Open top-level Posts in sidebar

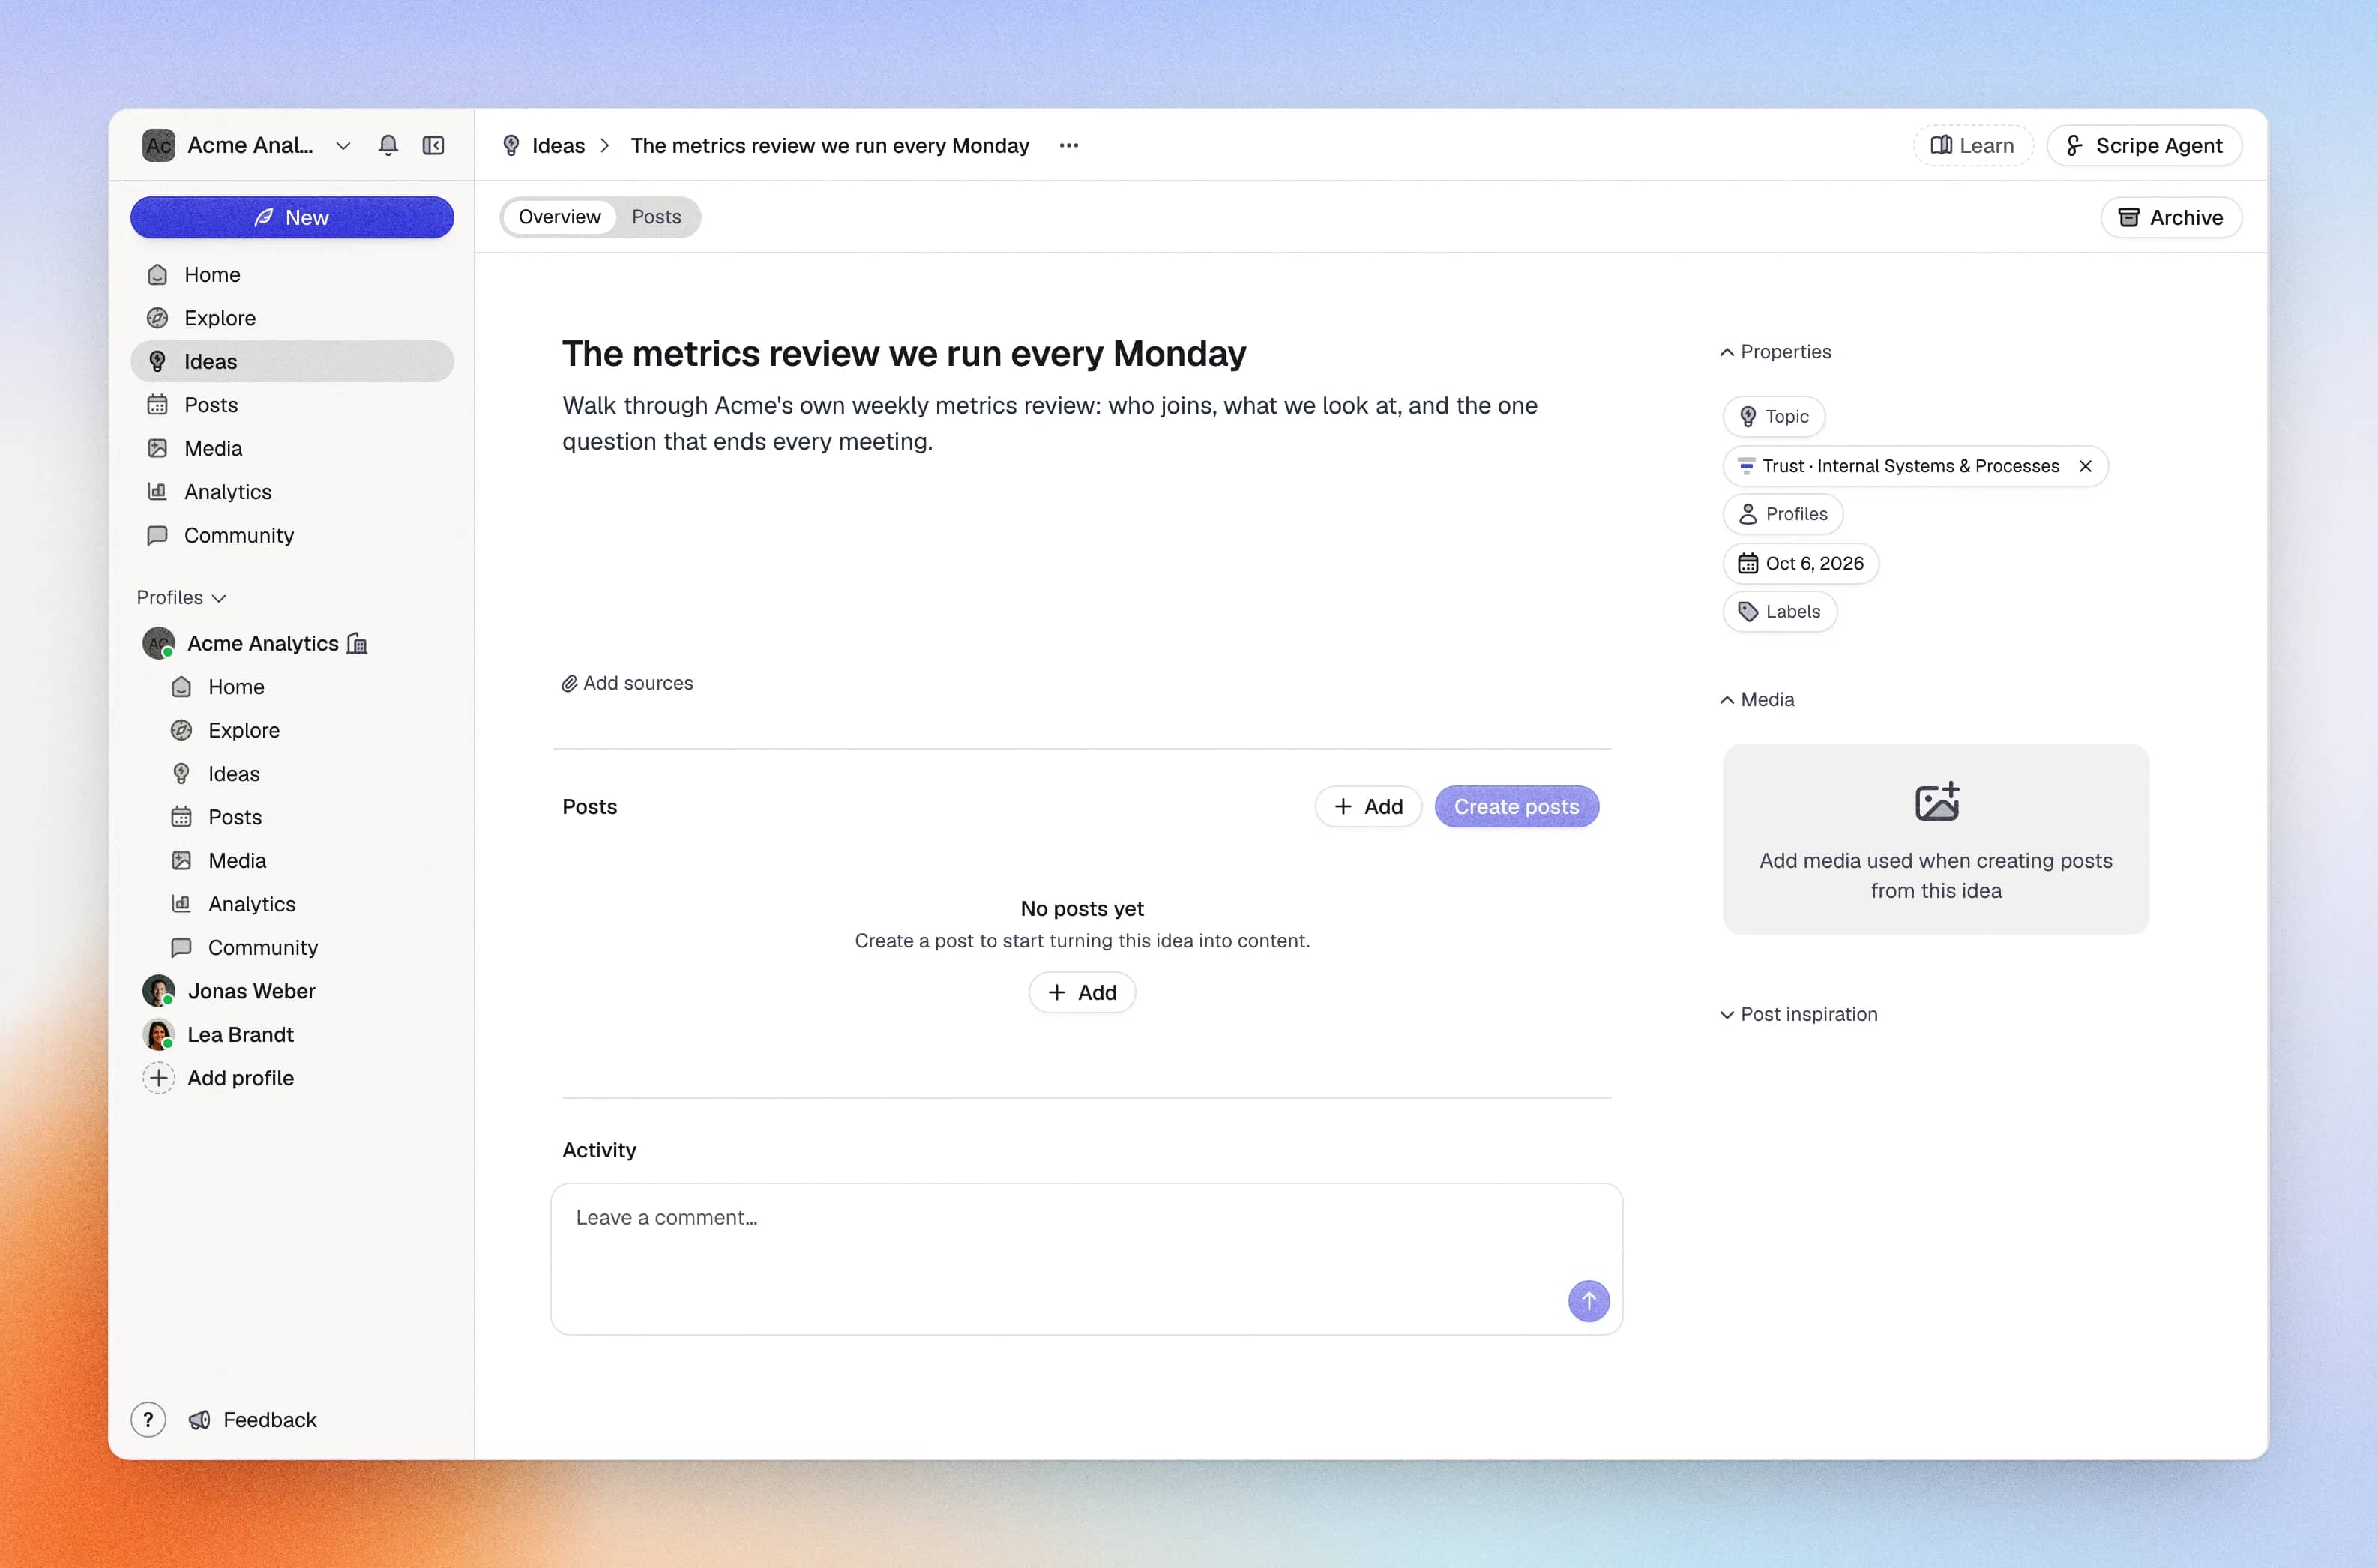coord(292,405)
